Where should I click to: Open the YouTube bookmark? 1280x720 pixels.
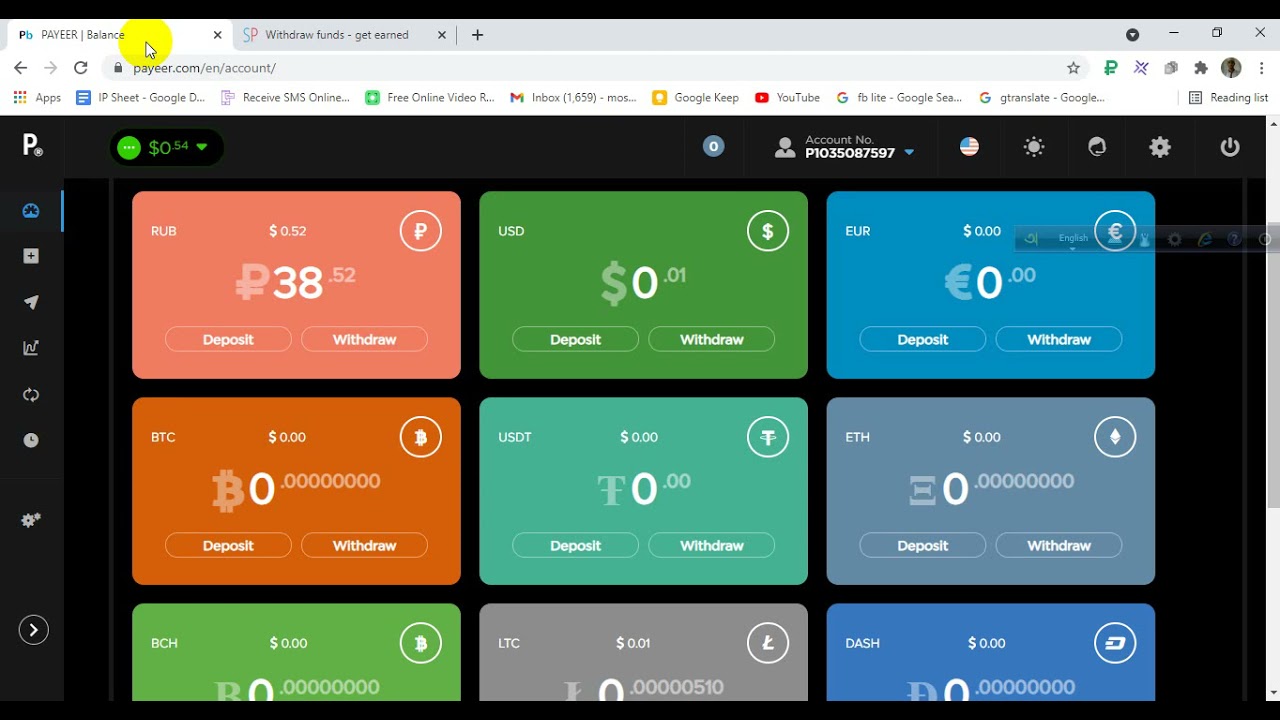[787, 98]
